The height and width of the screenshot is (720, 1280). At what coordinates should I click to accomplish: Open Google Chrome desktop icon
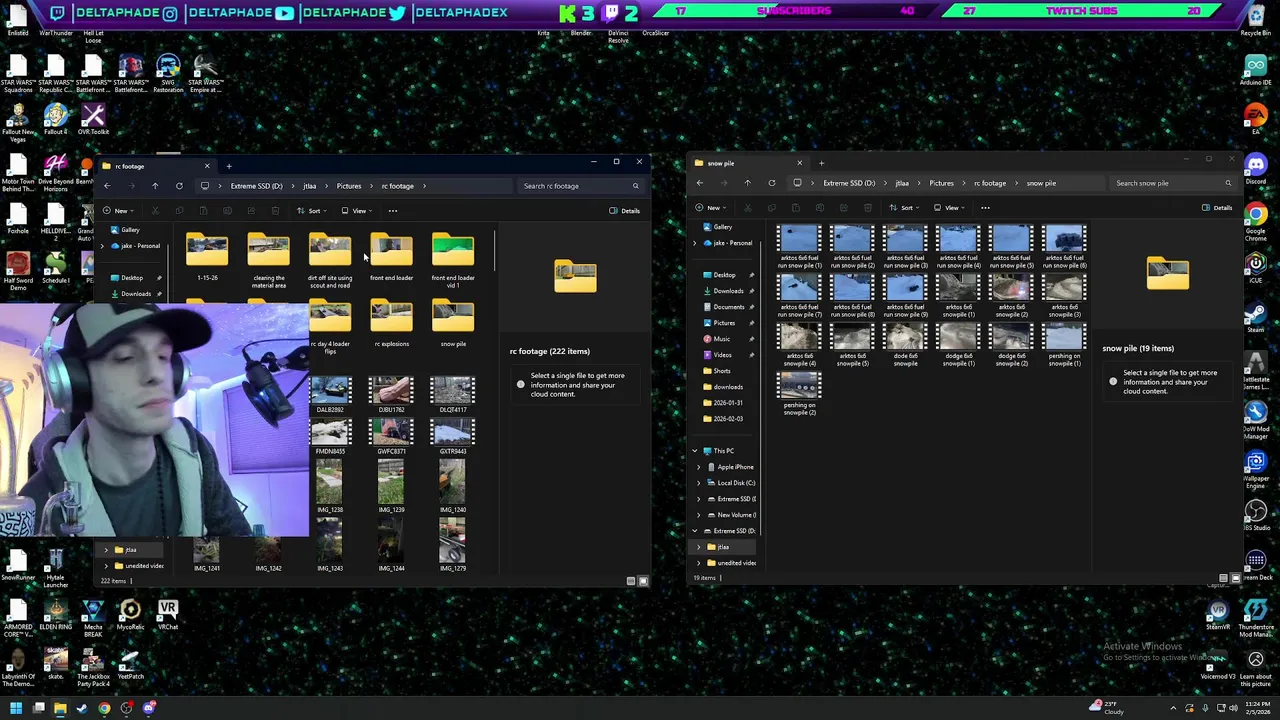tap(1256, 222)
